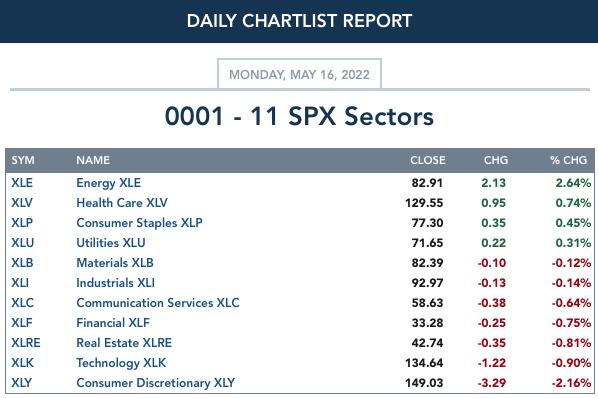Select Consumer Discretionary XLY link
This screenshot has height=398, width=598.
coord(155,383)
